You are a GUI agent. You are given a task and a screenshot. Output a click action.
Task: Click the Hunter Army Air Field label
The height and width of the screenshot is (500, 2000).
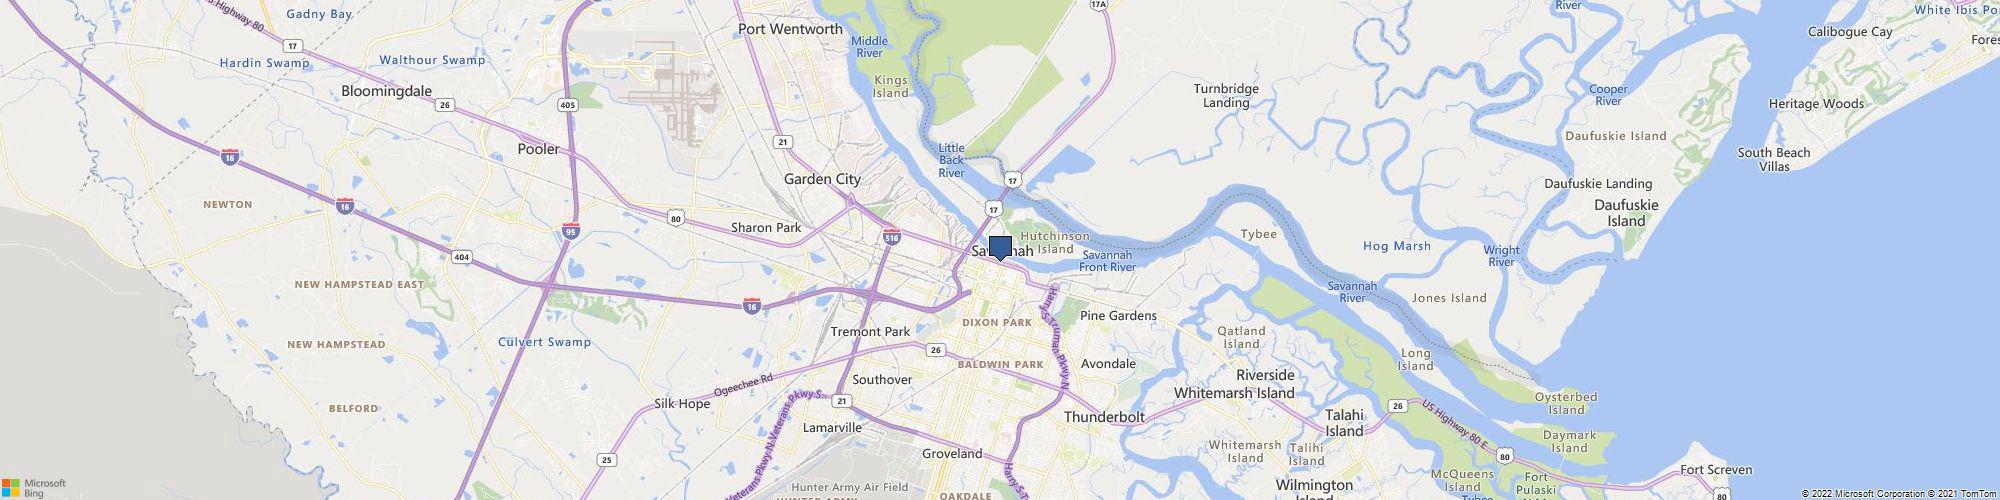pyautogui.click(x=853, y=486)
